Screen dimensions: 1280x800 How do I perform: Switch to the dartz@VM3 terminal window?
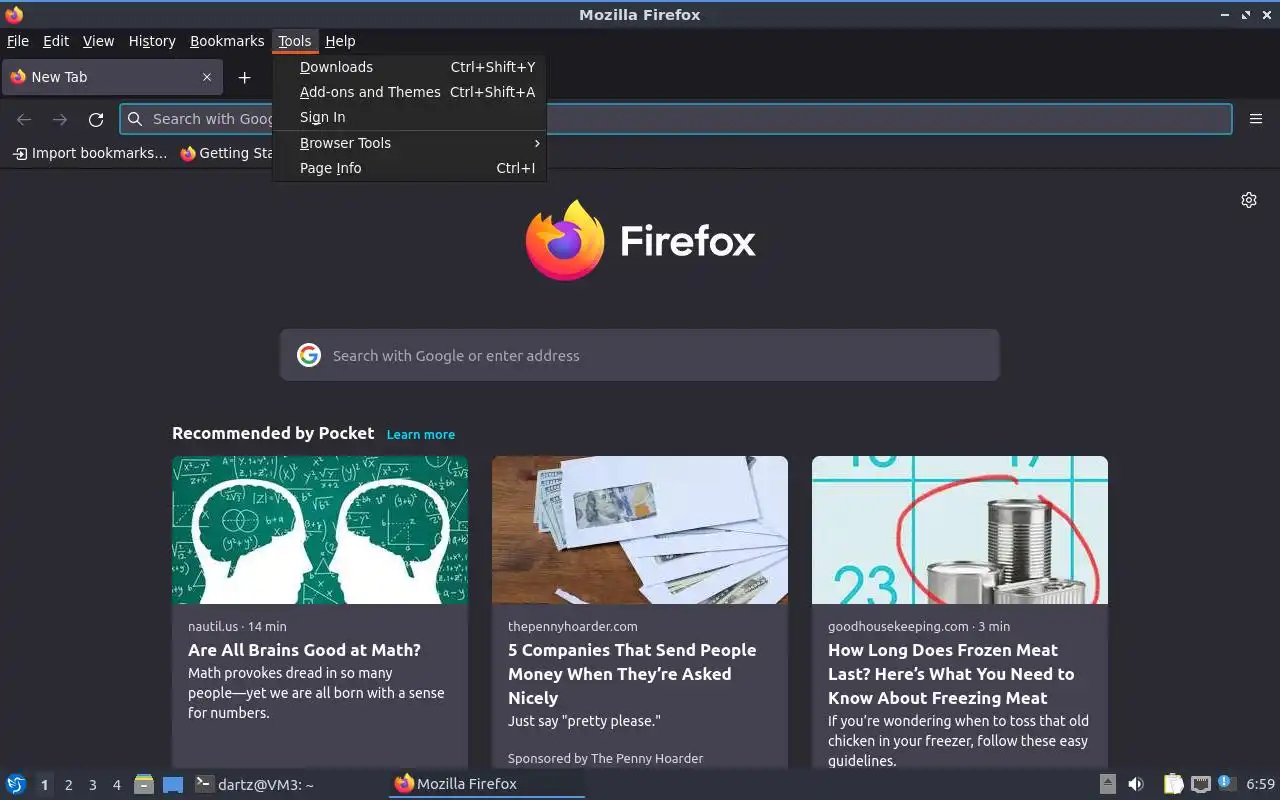point(254,784)
